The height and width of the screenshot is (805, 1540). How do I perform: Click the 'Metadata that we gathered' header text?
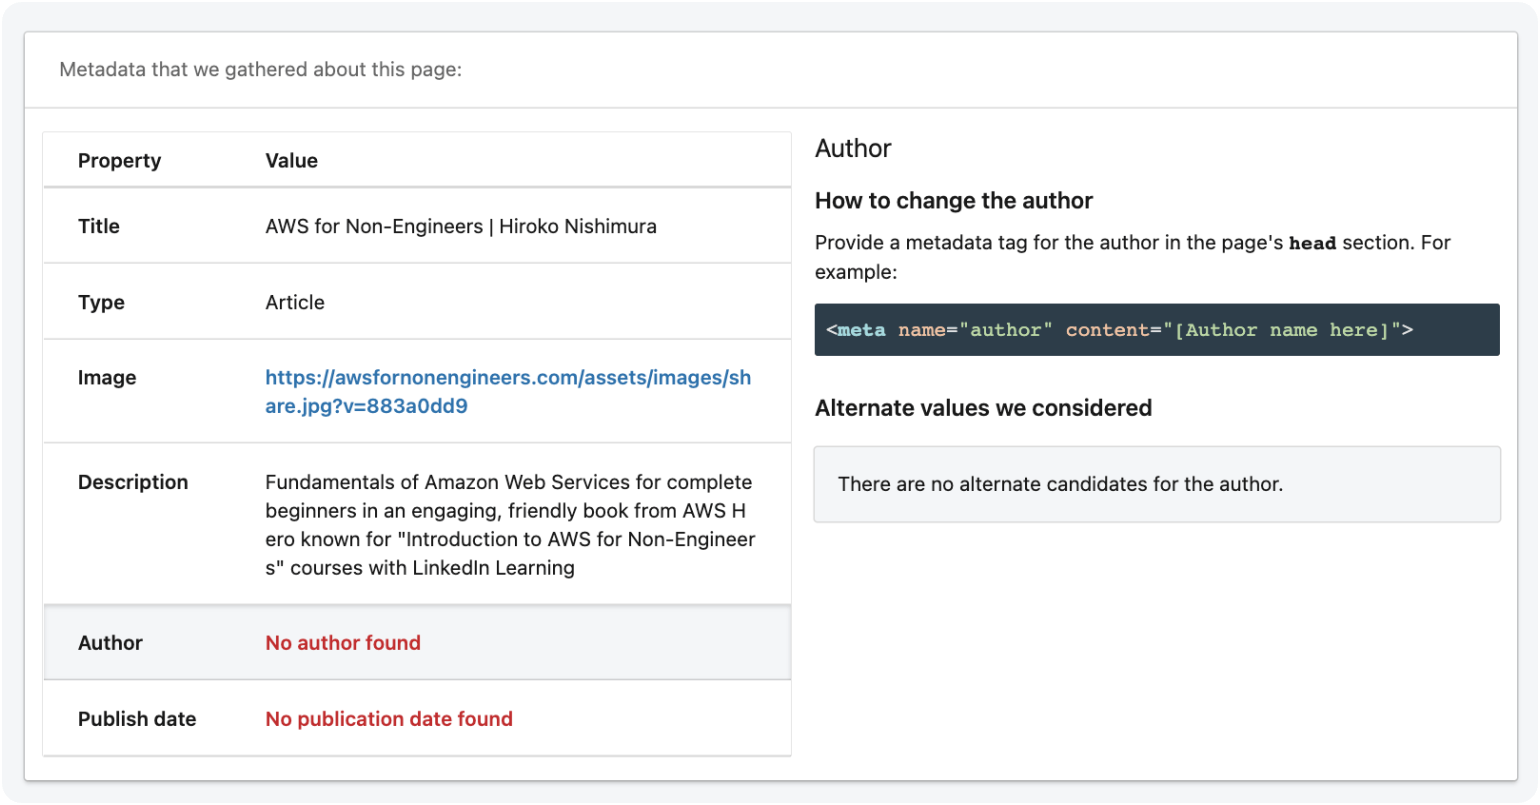[260, 70]
